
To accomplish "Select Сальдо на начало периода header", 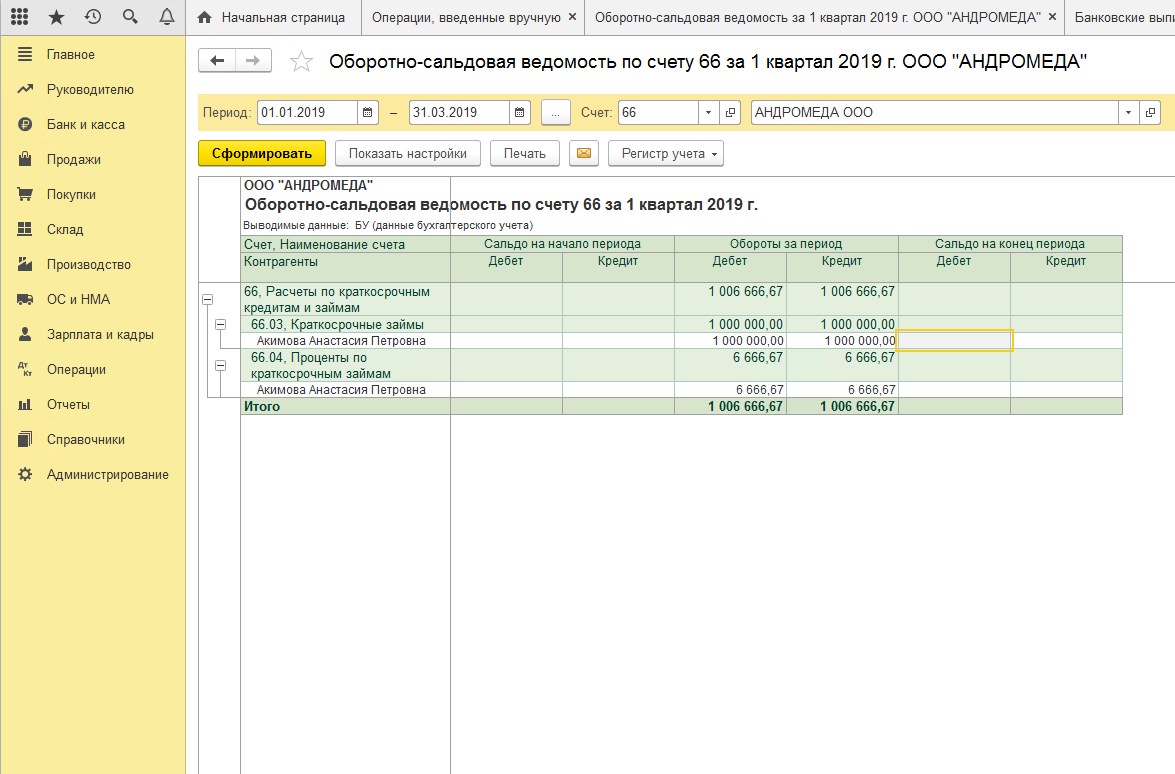I will point(562,244).
